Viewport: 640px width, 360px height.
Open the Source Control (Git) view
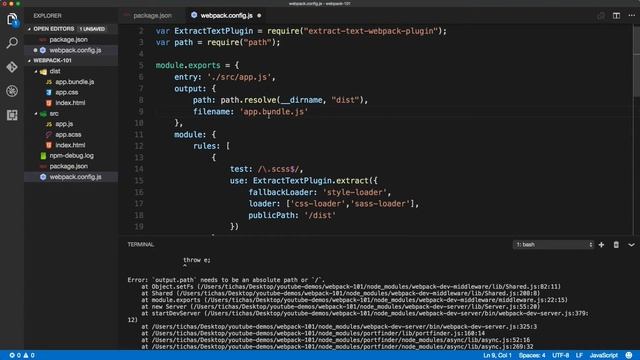[x=12, y=67]
